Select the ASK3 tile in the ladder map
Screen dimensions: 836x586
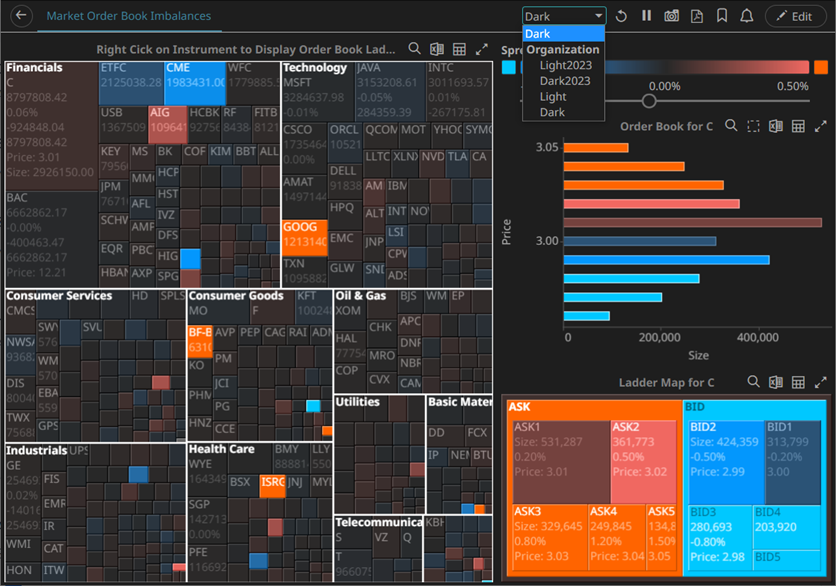(550, 537)
